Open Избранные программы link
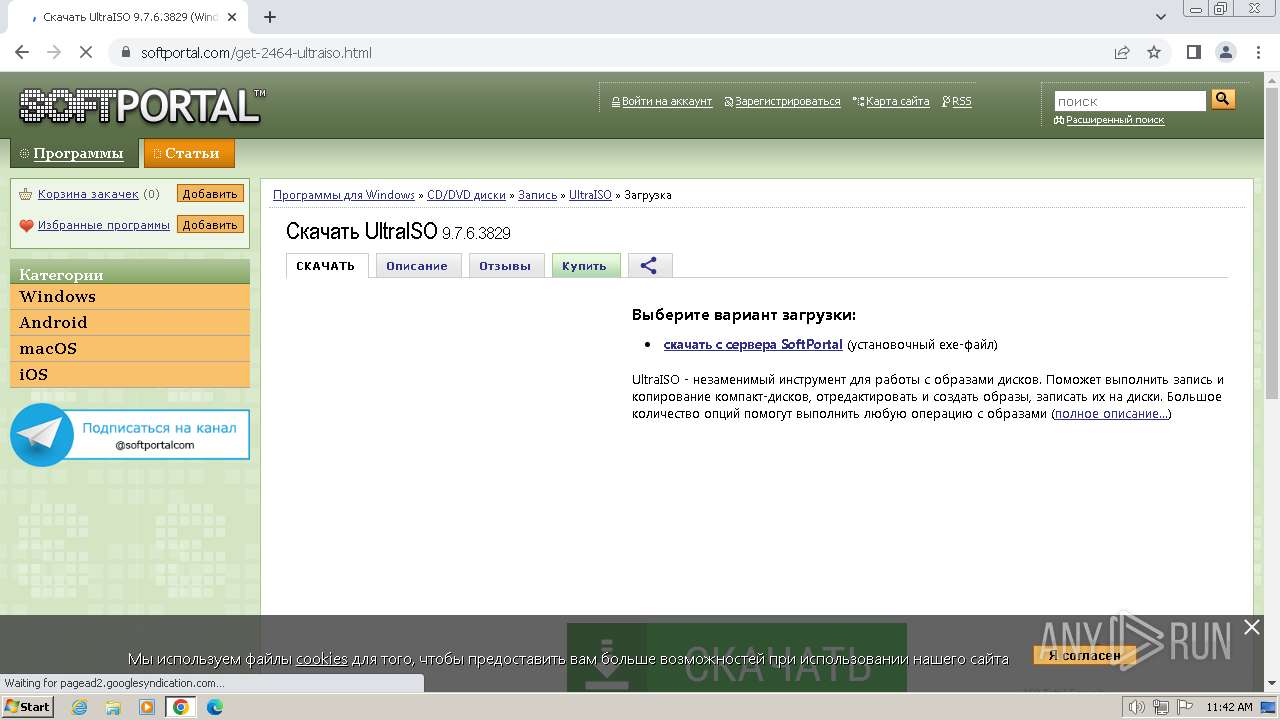The height and width of the screenshot is (720, 1280). click(104, 225)
